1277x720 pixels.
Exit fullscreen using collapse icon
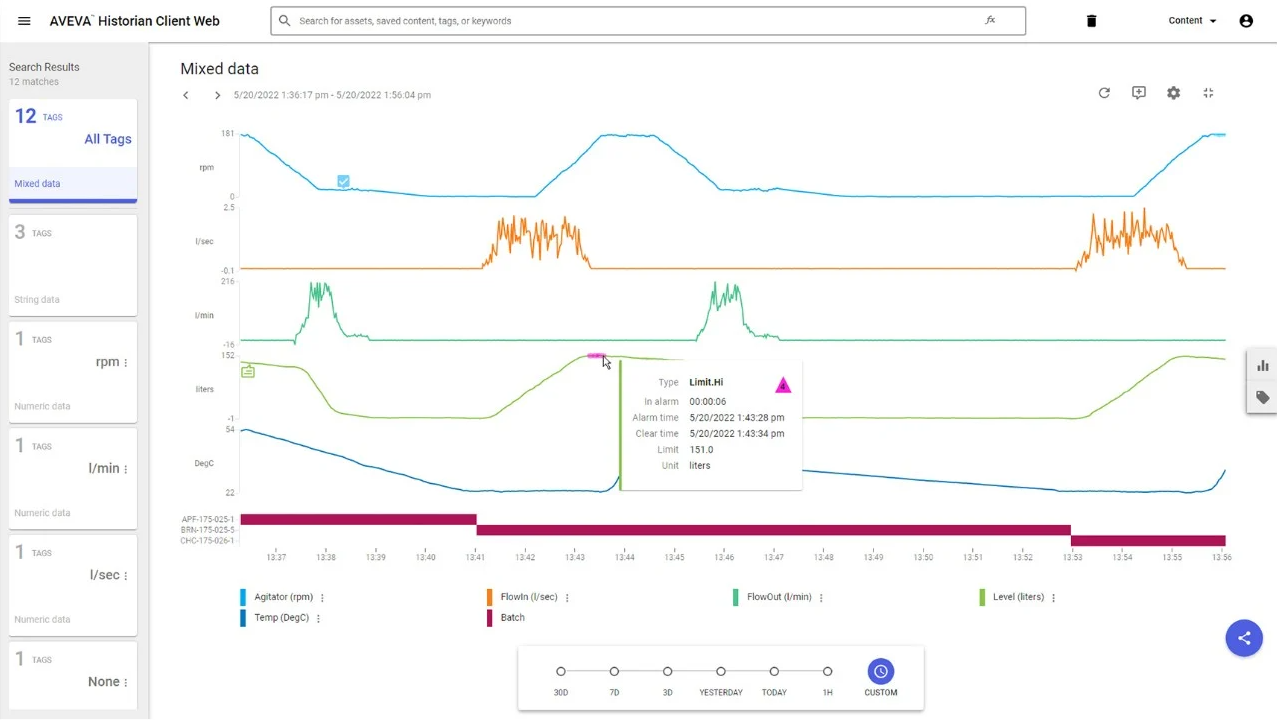1208,93
